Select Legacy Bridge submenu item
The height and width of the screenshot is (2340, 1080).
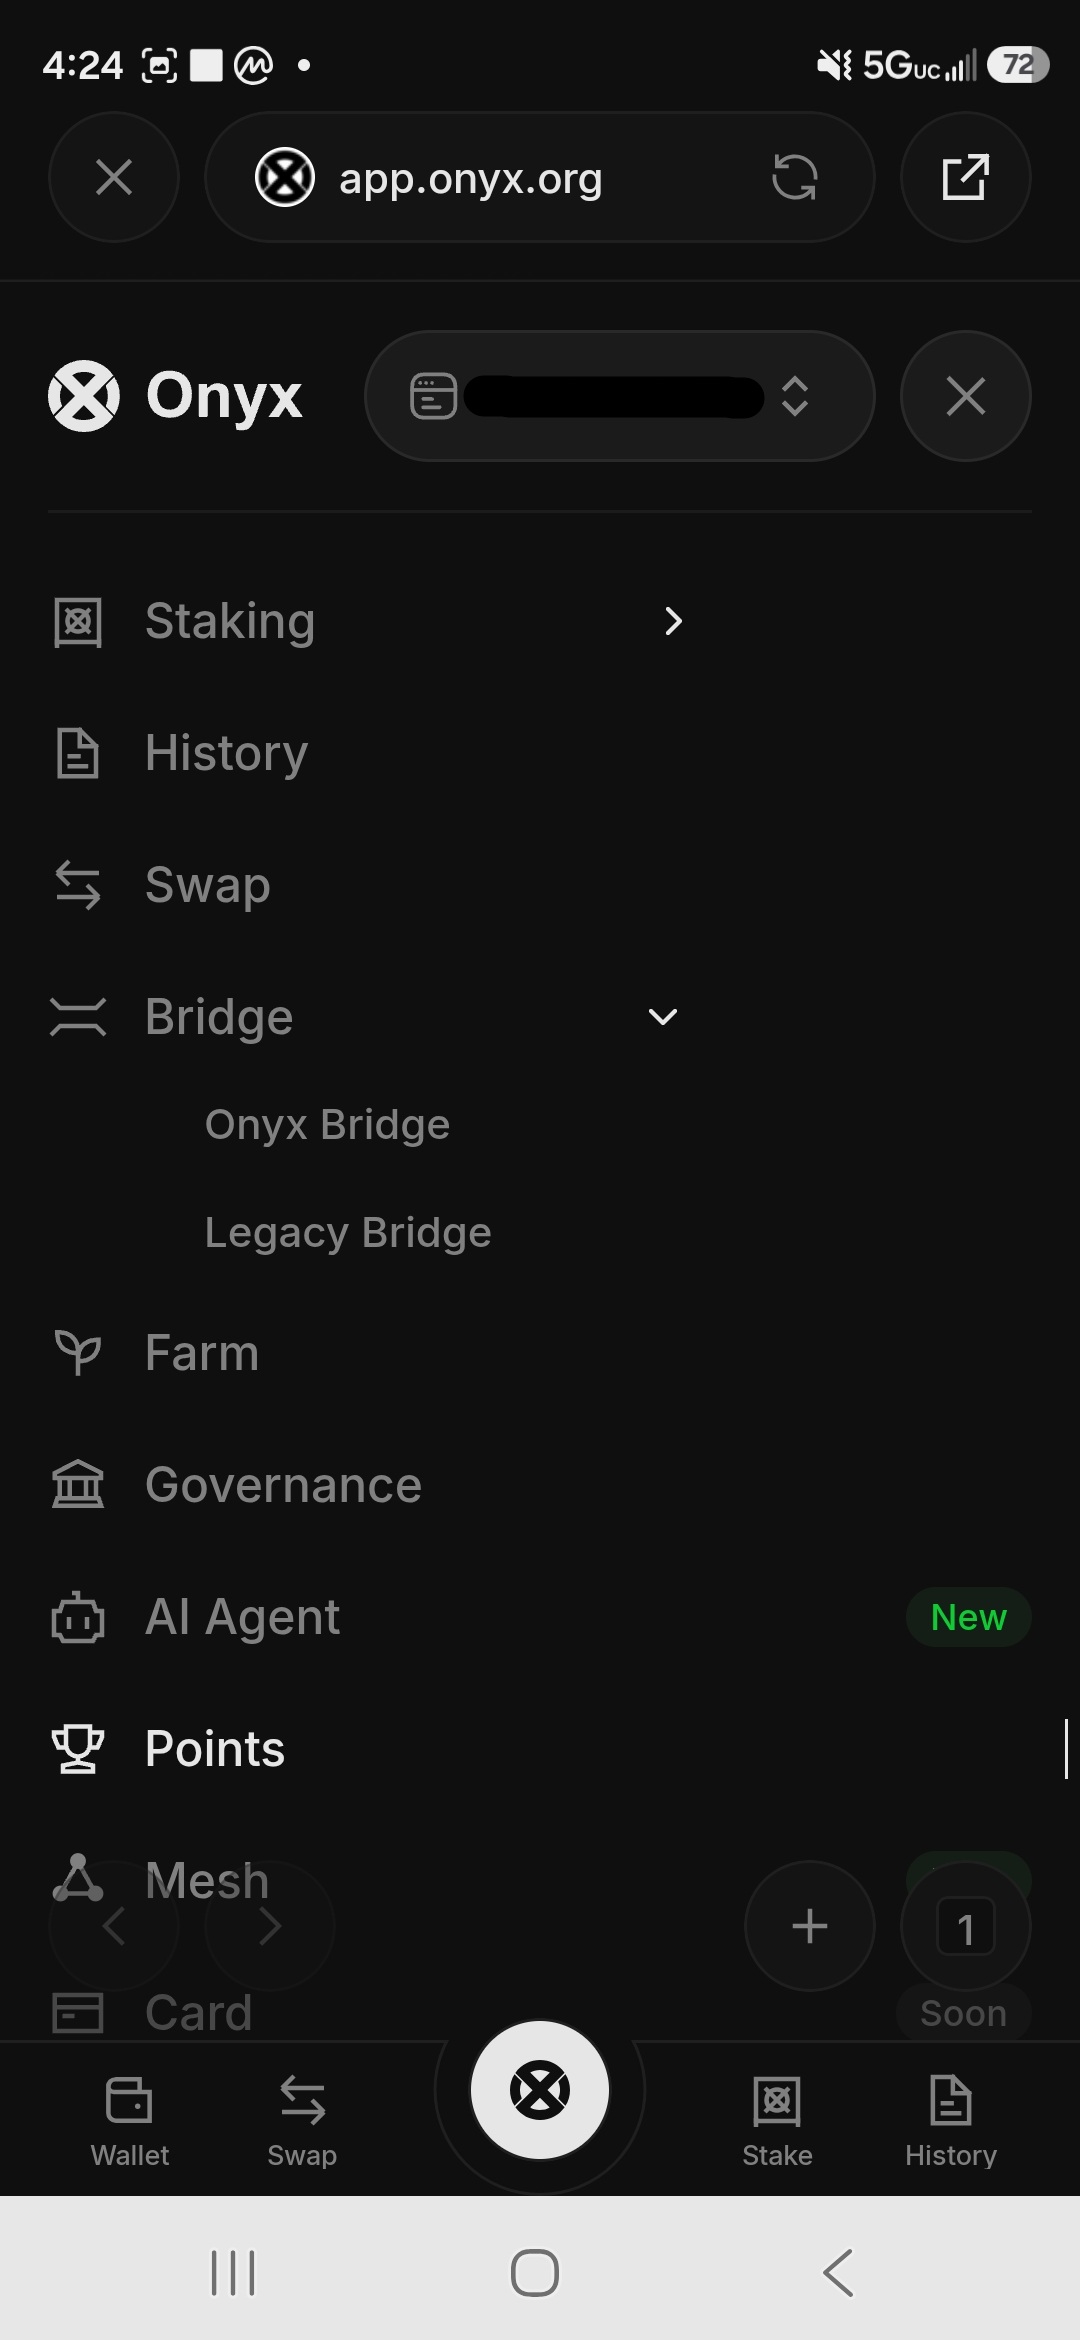(x=348, y=1233)
